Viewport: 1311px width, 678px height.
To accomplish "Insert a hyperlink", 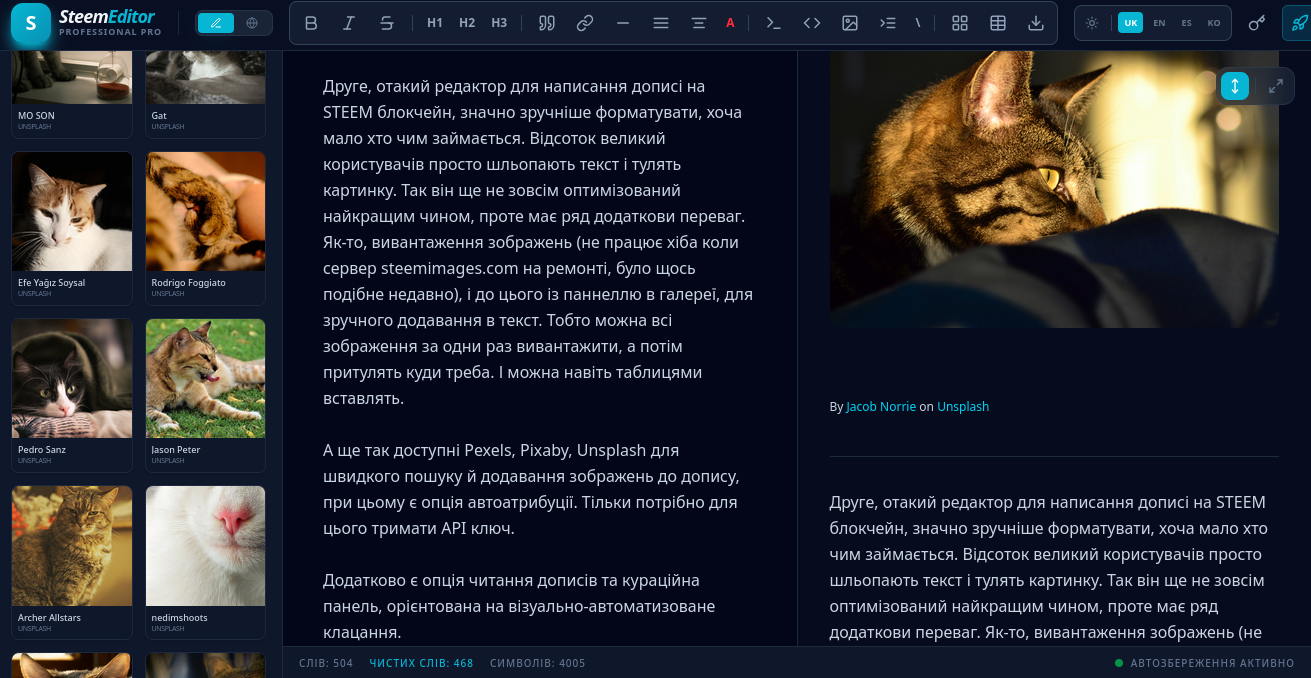I will pos(585,23).
